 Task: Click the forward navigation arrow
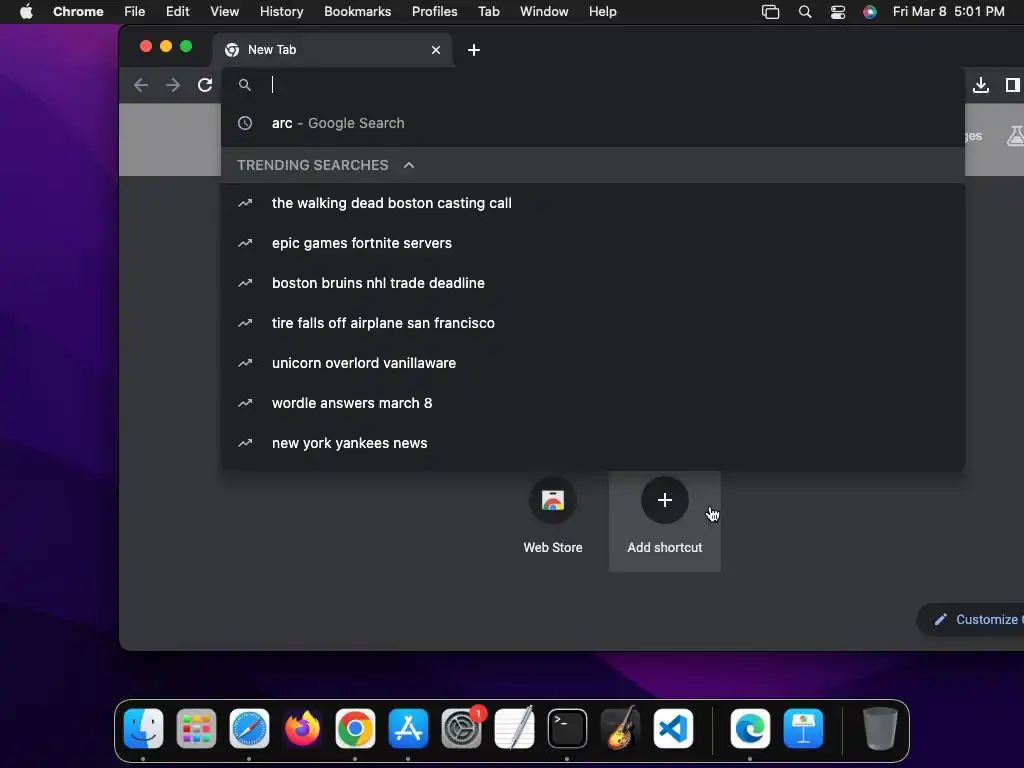click(x=172, y=85)
